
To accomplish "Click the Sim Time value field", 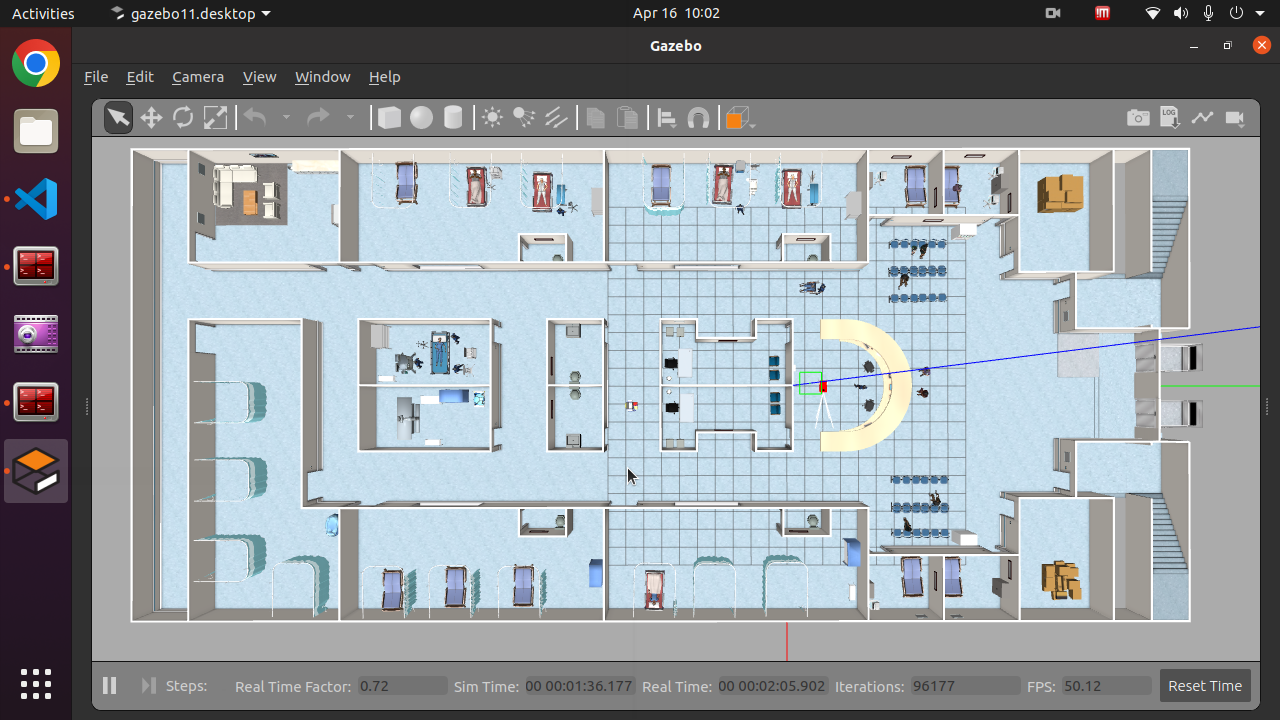I will pyautogui.click(x=580, y=686).
